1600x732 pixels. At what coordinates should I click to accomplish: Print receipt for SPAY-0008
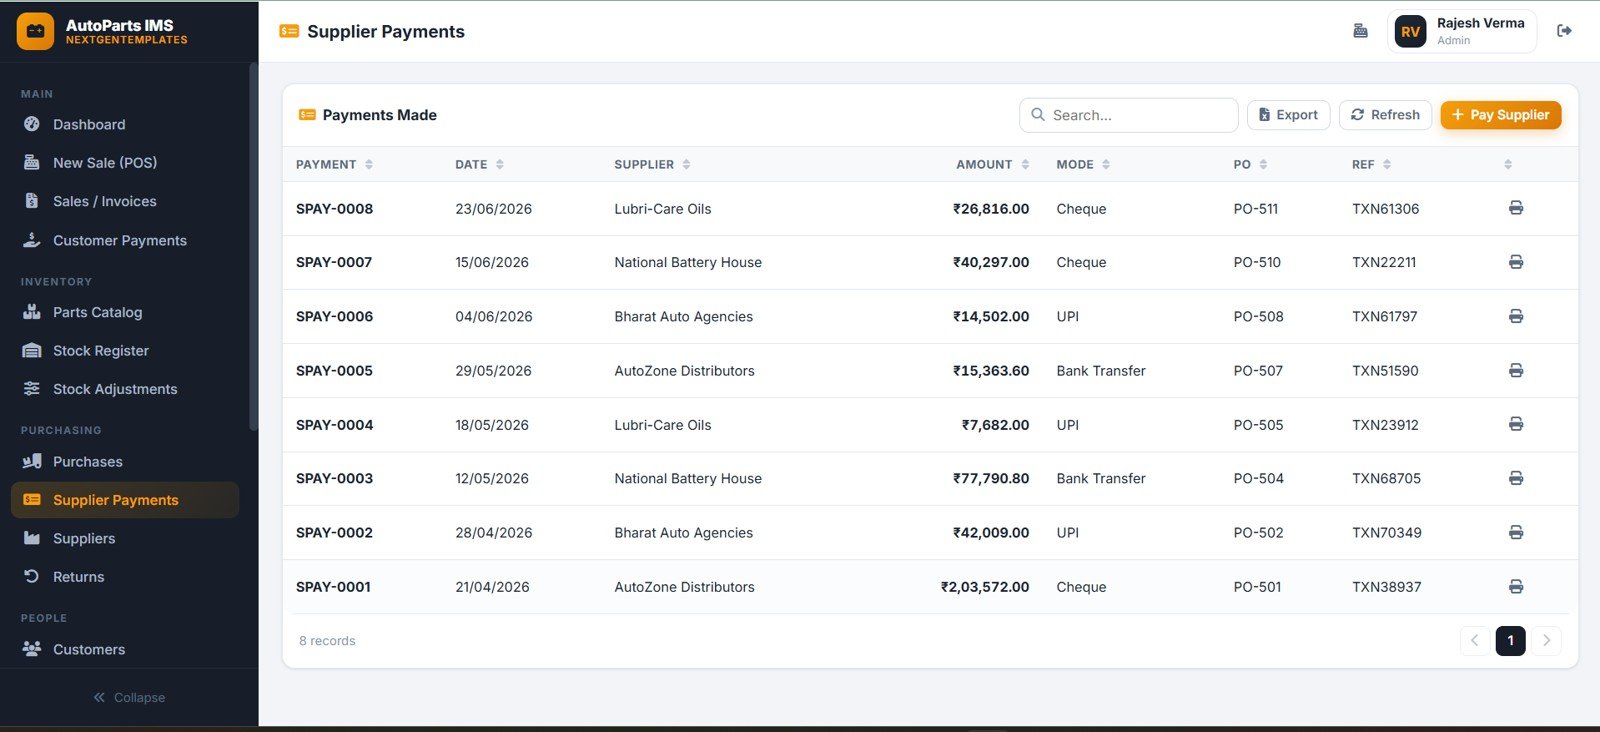(1516, 208)
